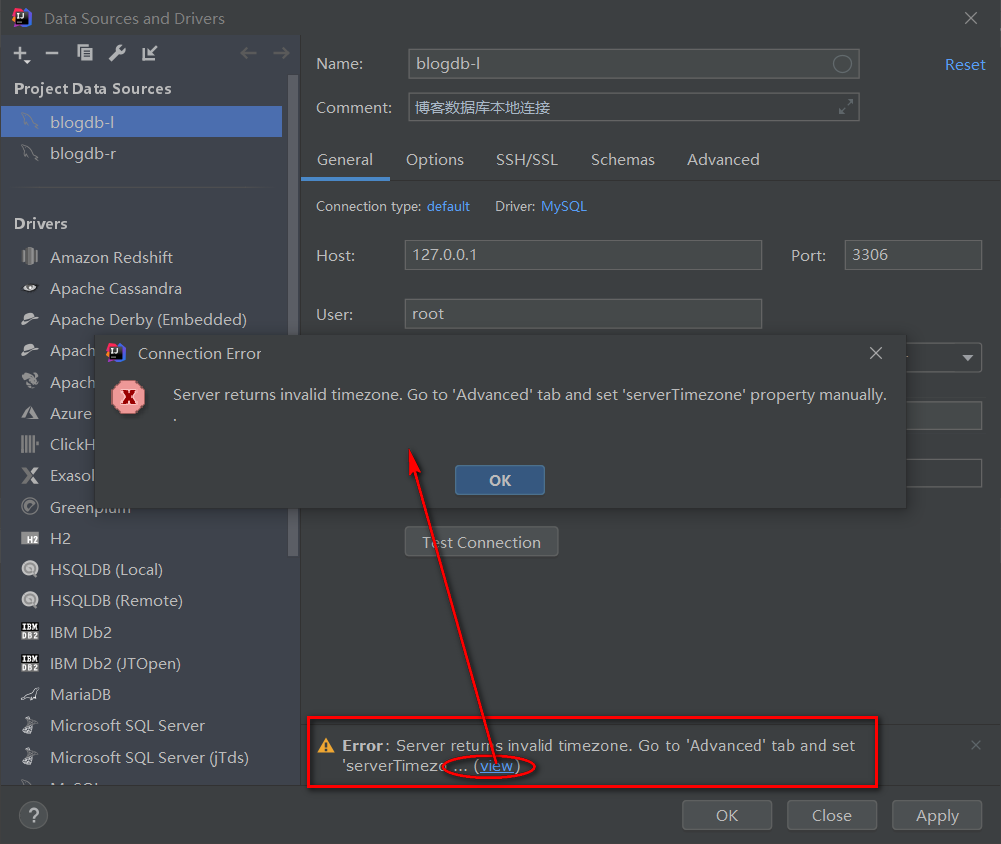Viewport: 1001px width, 844px height.
Task: Switch to the Options tab
Action: click(435, 160)
